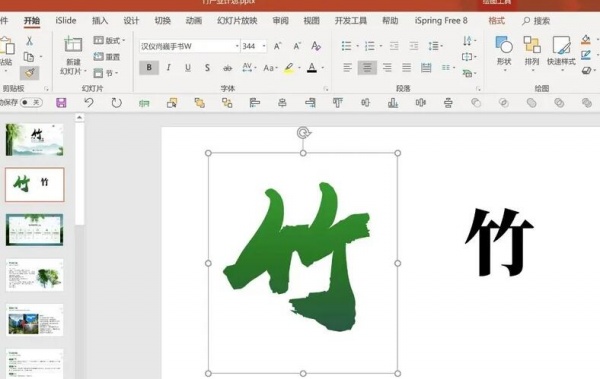600x379 pixels.
Task: Switch to the 插入 Insert tab
Action: 100,21
